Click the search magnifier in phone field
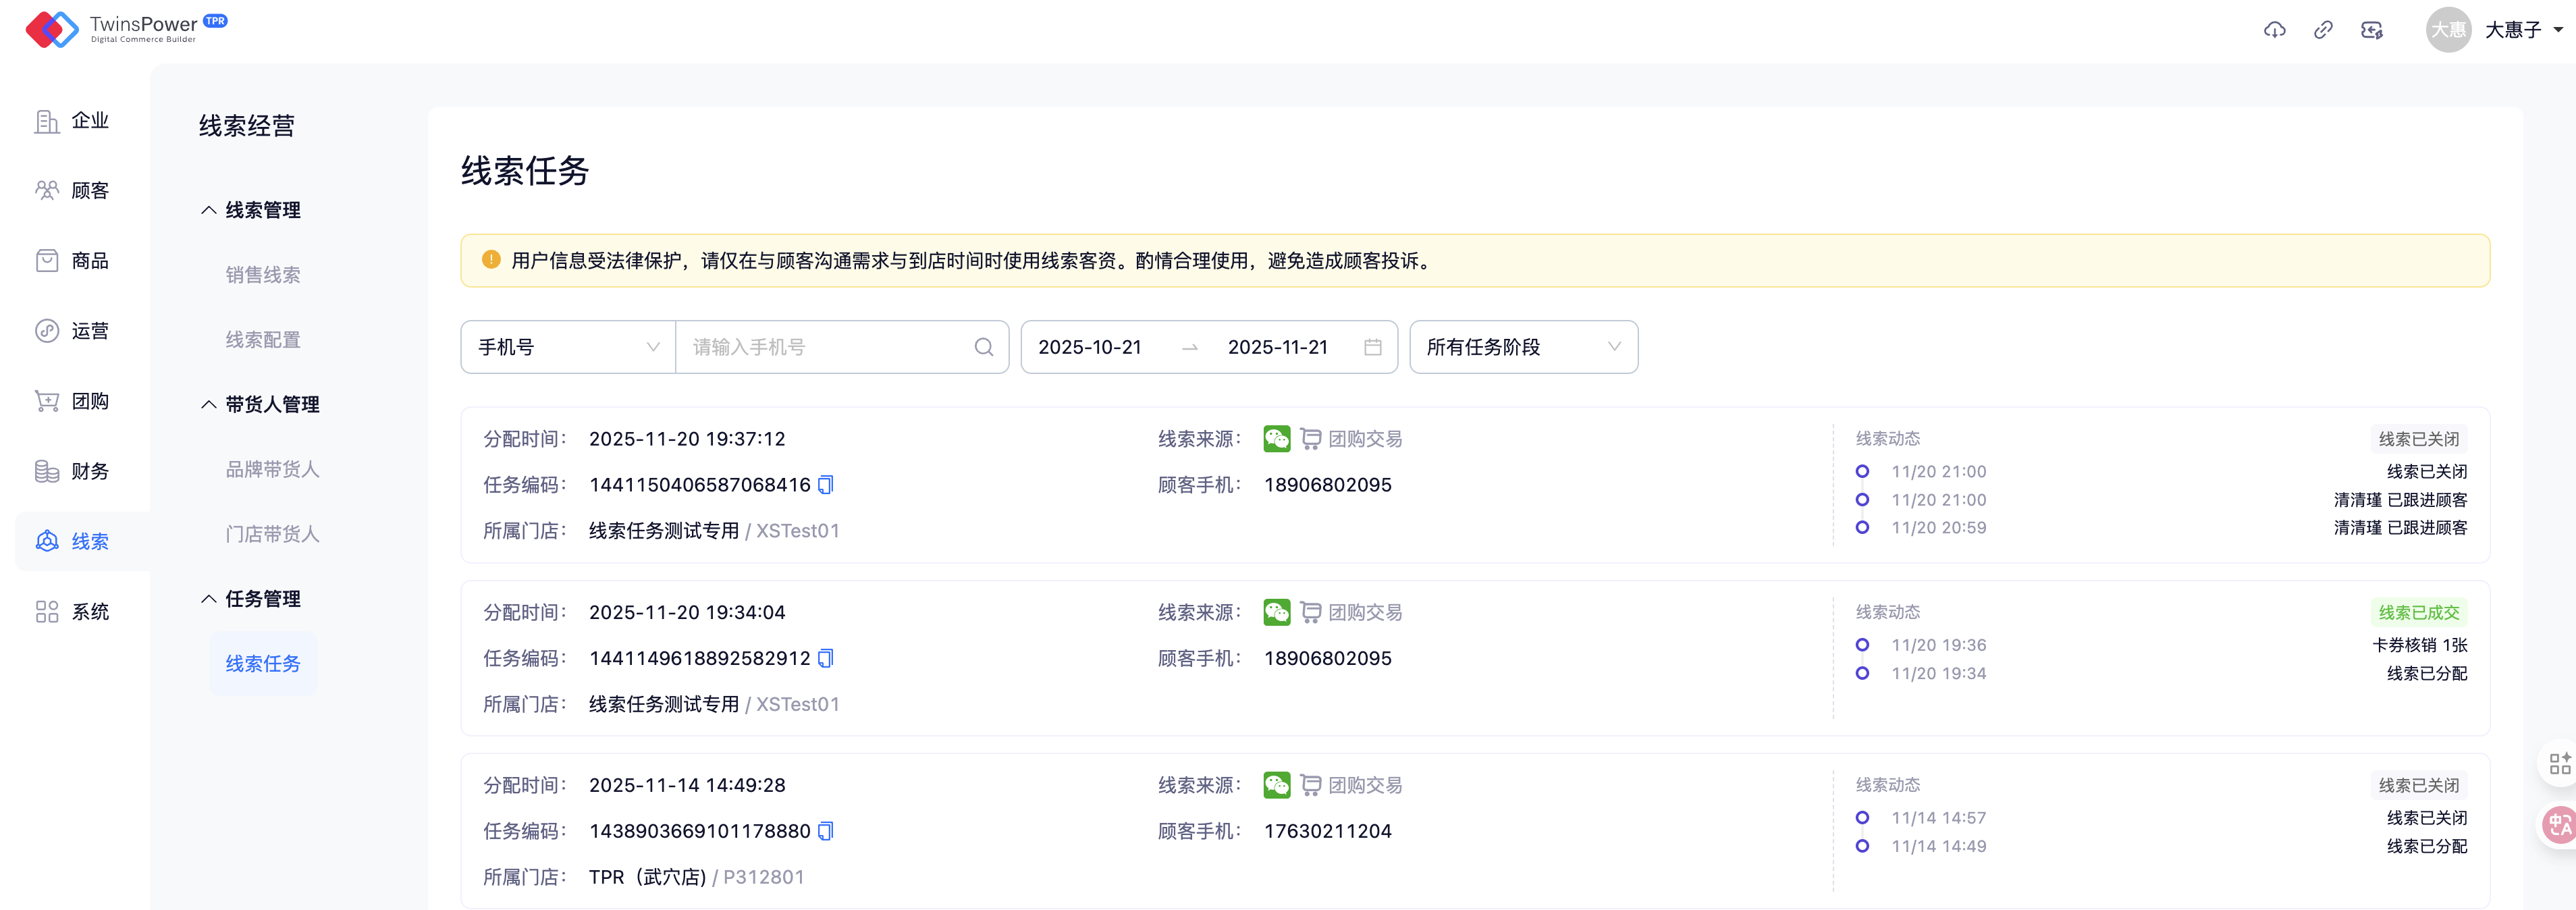Viewport: 2576px width, 910px height. pyautogui.click(x=984, y=347)
